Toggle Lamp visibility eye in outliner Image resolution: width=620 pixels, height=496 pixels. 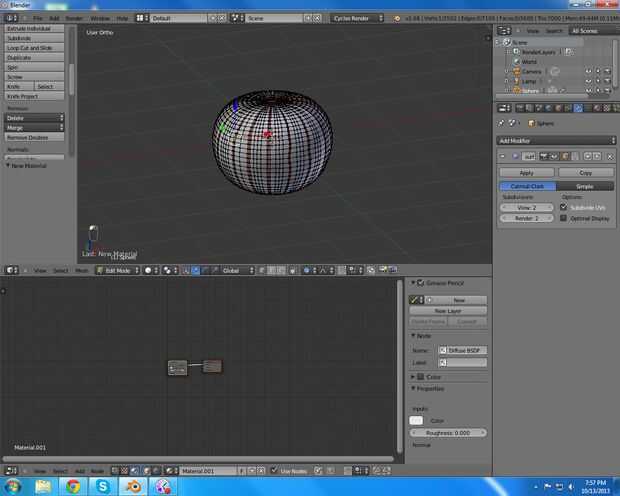[x=589, y=81]
